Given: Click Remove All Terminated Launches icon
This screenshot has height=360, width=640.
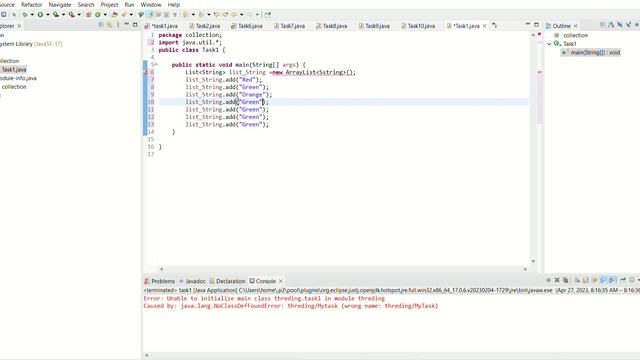Looking at the screenshot, I should (x=566, y=280).
